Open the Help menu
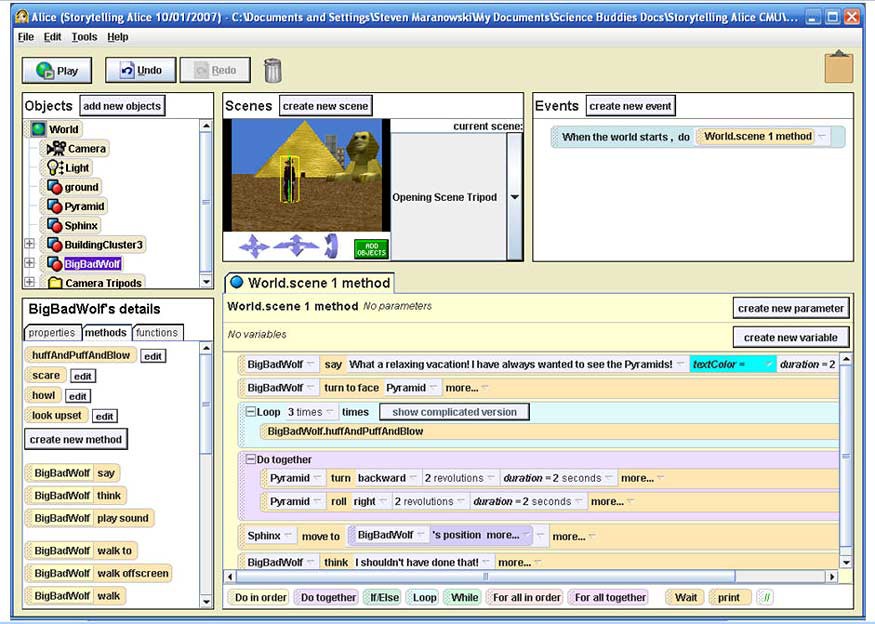The height and width of the screenshot is (624, 875). (x=118, y=37)
